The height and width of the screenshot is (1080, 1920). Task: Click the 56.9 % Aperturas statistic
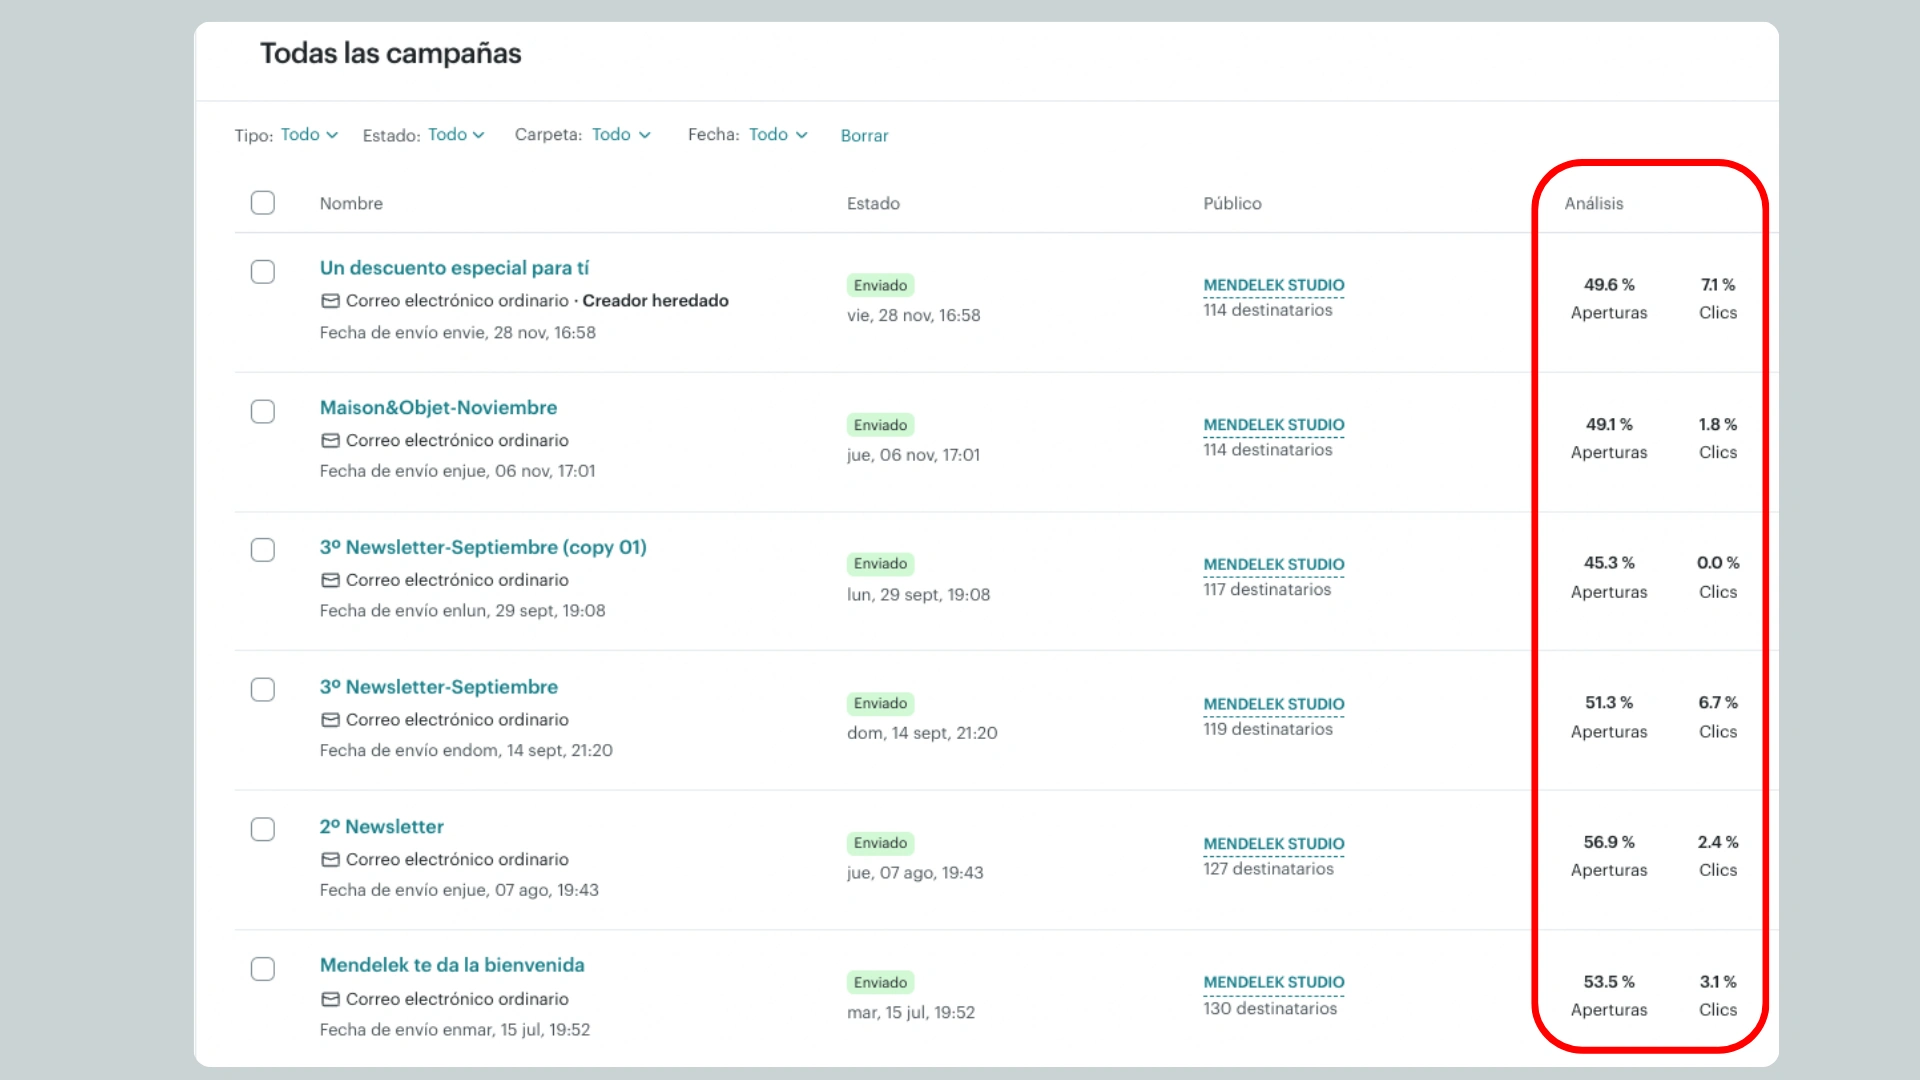[x=1608, y=843]
